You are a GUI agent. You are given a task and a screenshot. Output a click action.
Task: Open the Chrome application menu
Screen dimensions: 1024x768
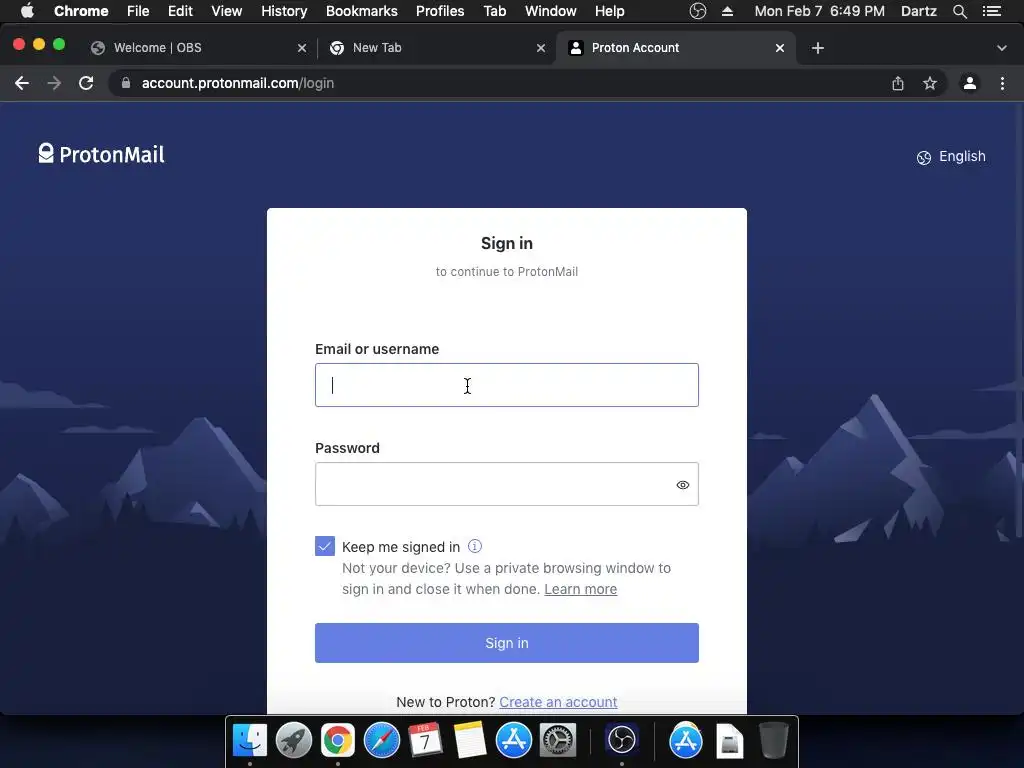pos(81,11)
